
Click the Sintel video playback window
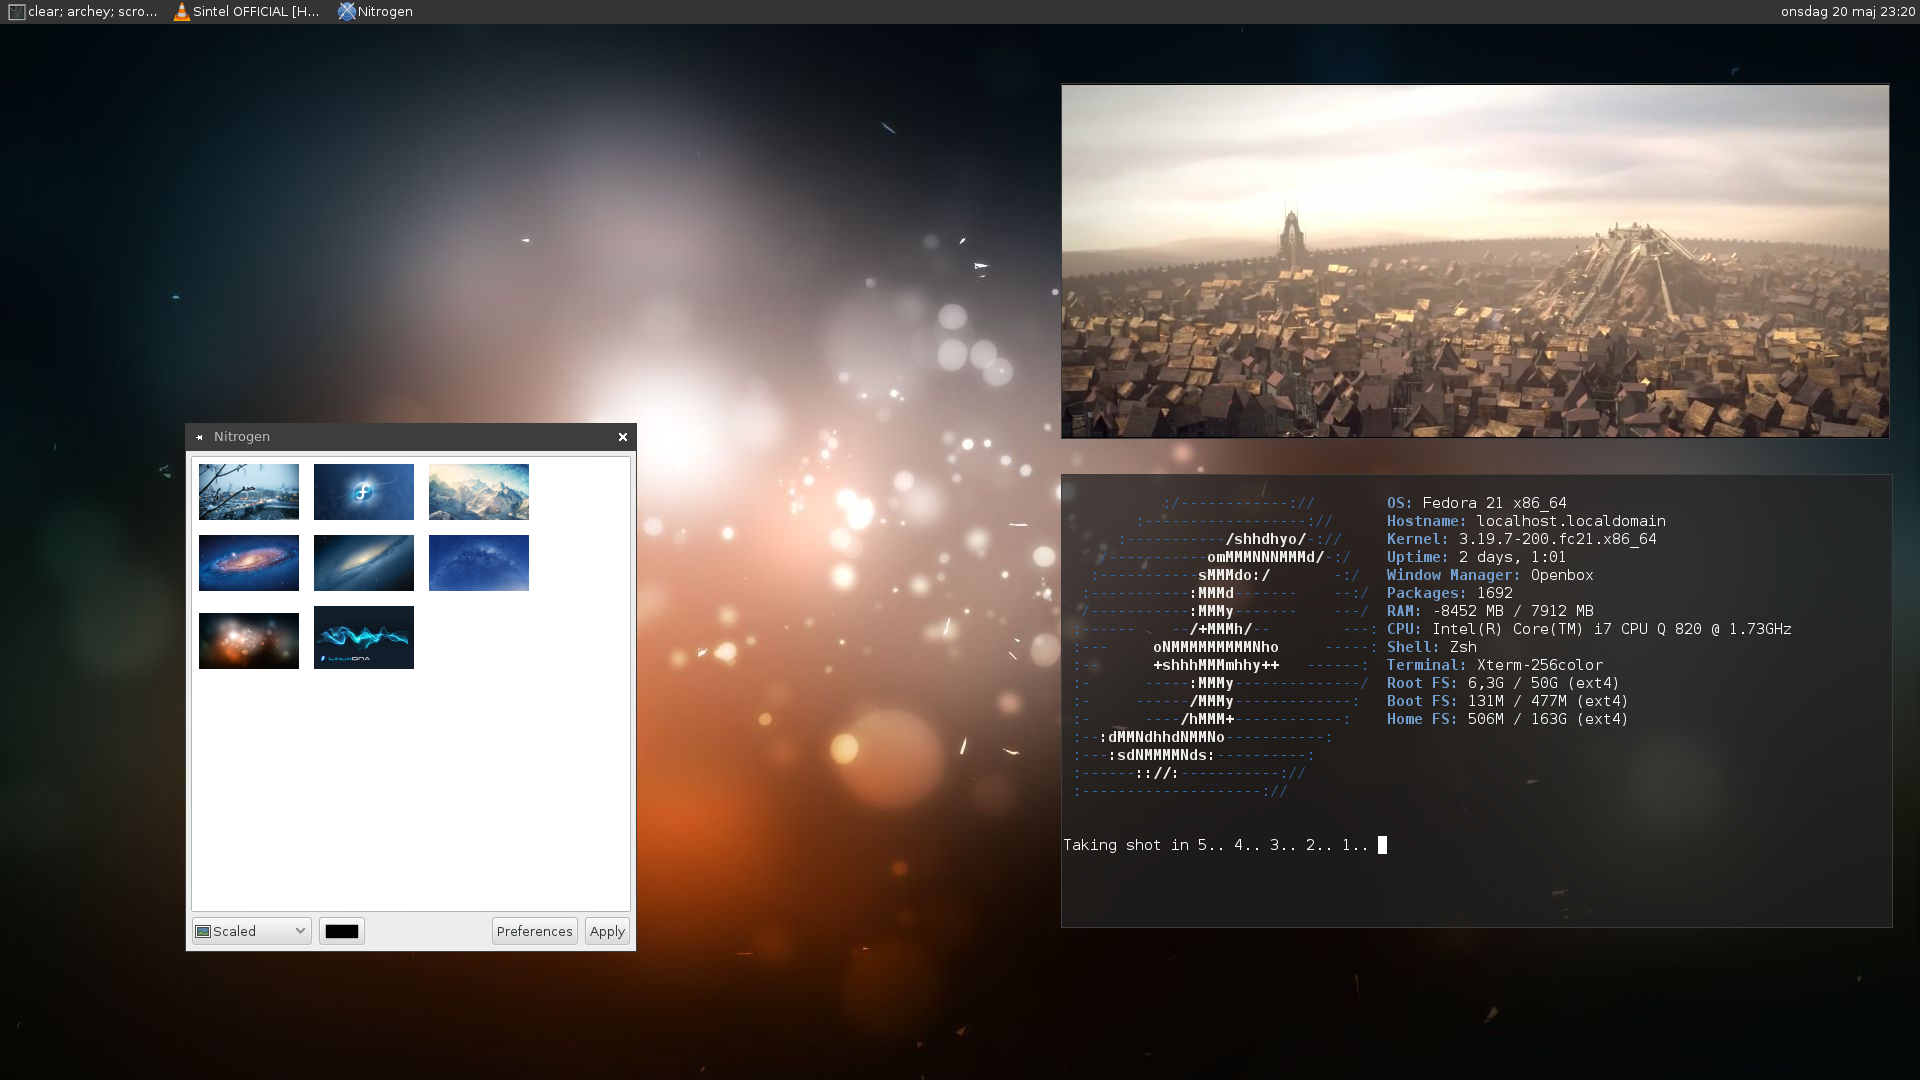click(x=1475, y=261)
